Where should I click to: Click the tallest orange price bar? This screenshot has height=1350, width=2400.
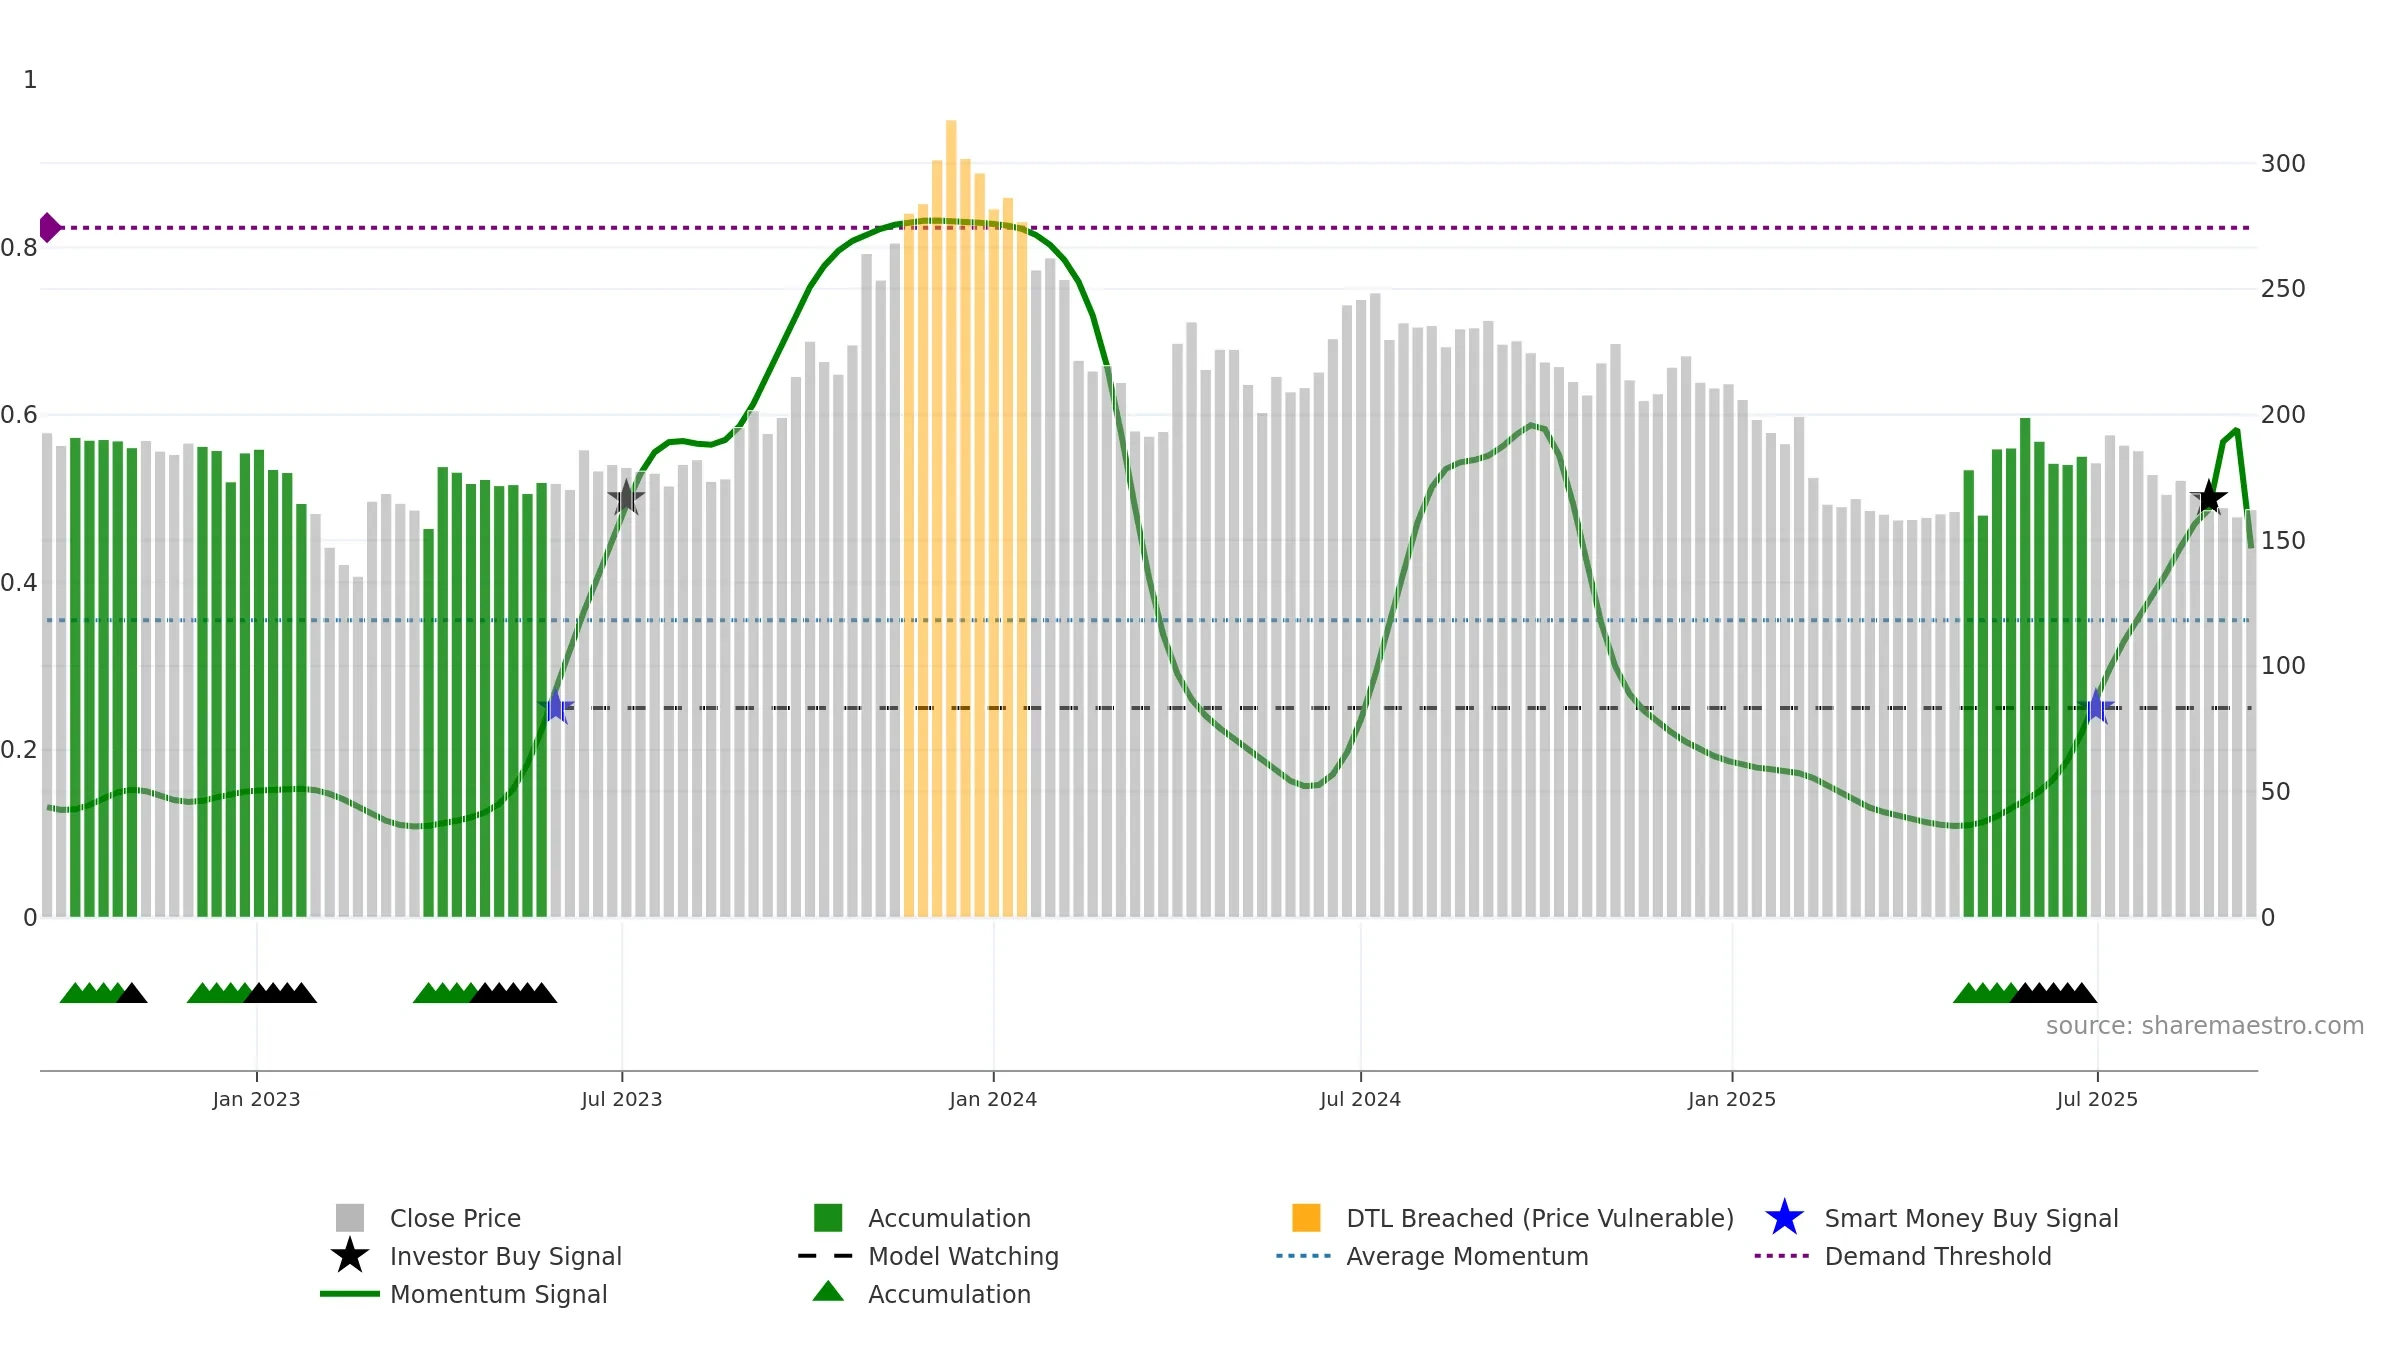coord(951,518)
